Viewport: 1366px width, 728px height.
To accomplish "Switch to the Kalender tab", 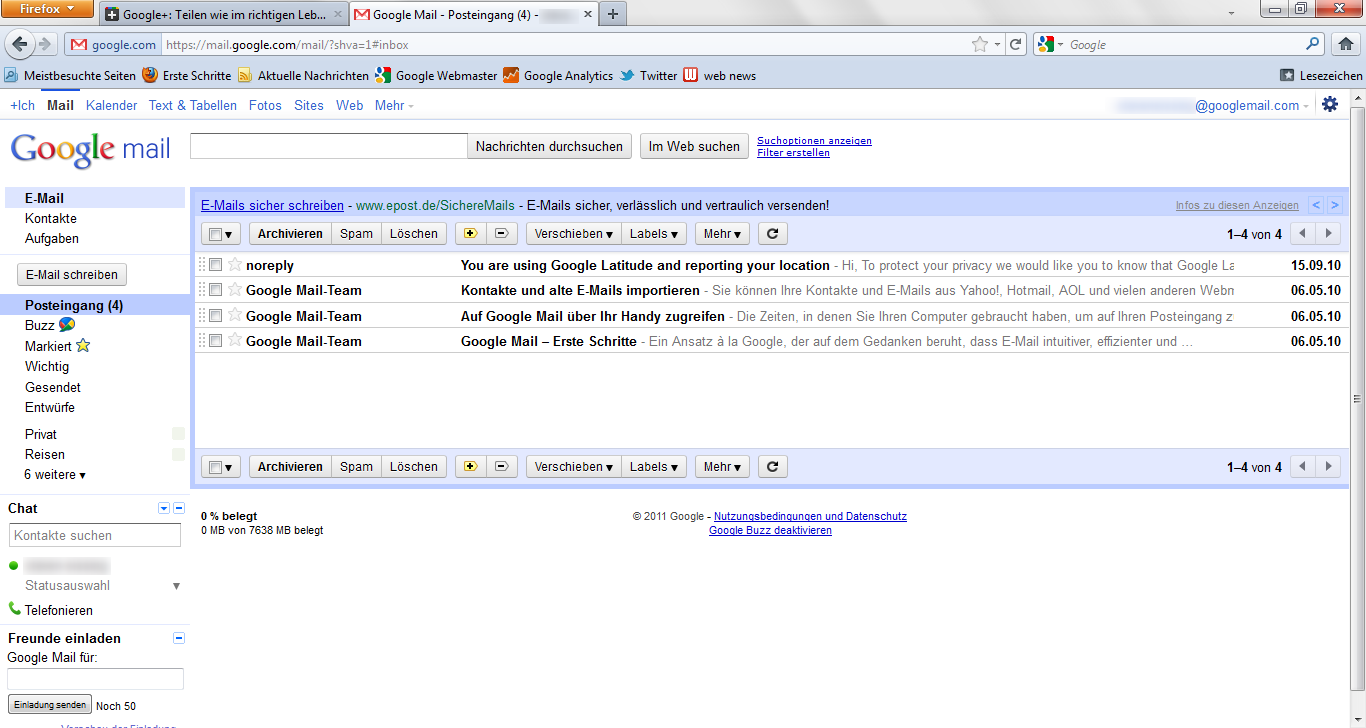I will click(x=111, y=105).
